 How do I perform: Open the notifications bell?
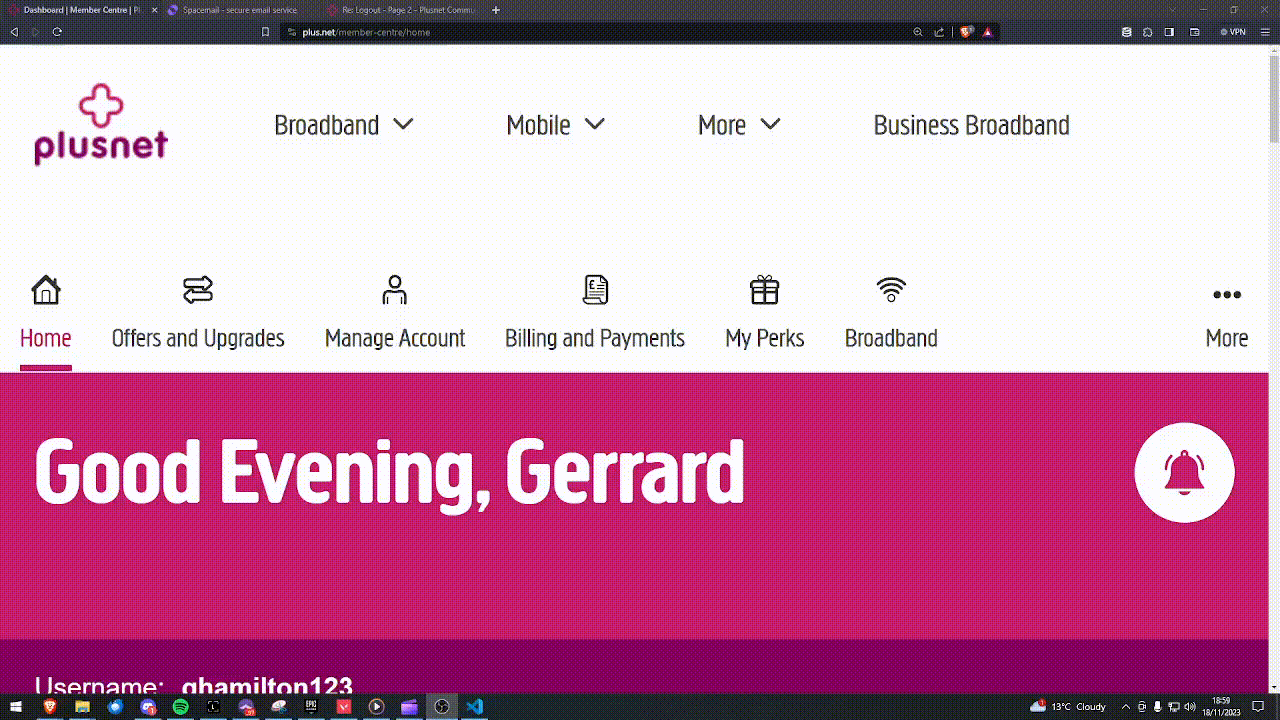(1184, 471)
